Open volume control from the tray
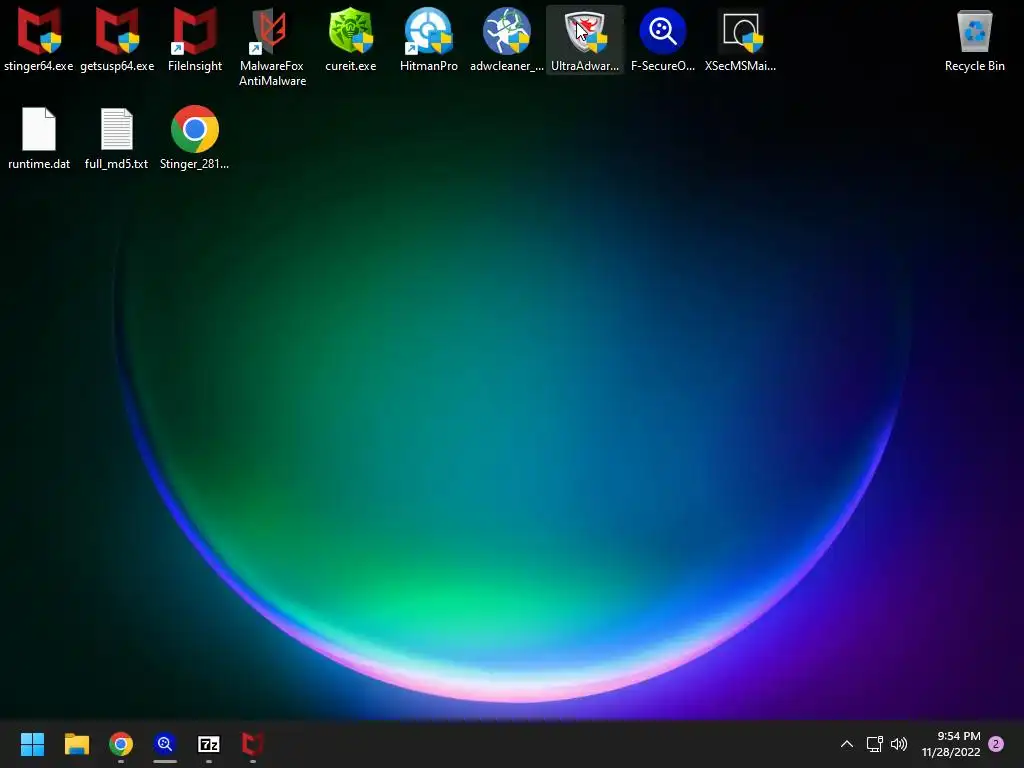This screenshot has width=1024, height=768. click(899, 744)
